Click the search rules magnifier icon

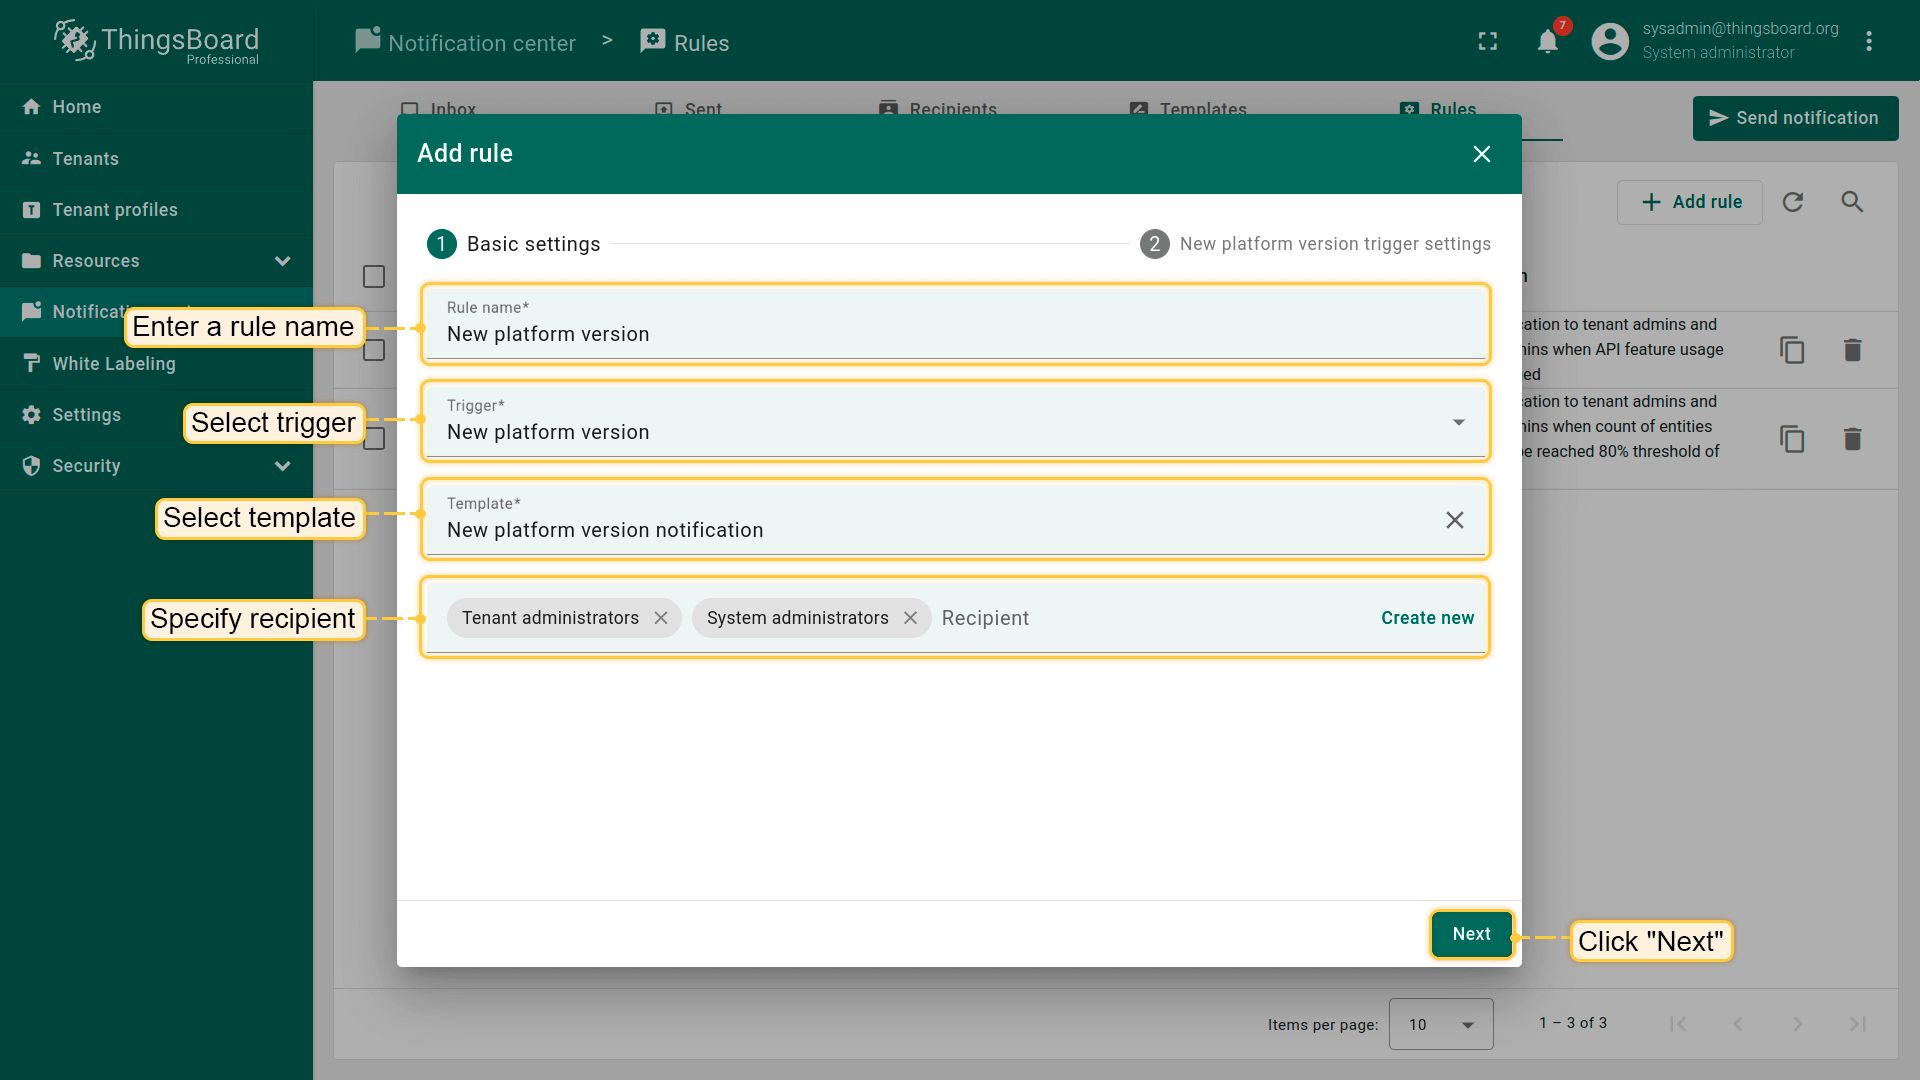pos(1852,202)
